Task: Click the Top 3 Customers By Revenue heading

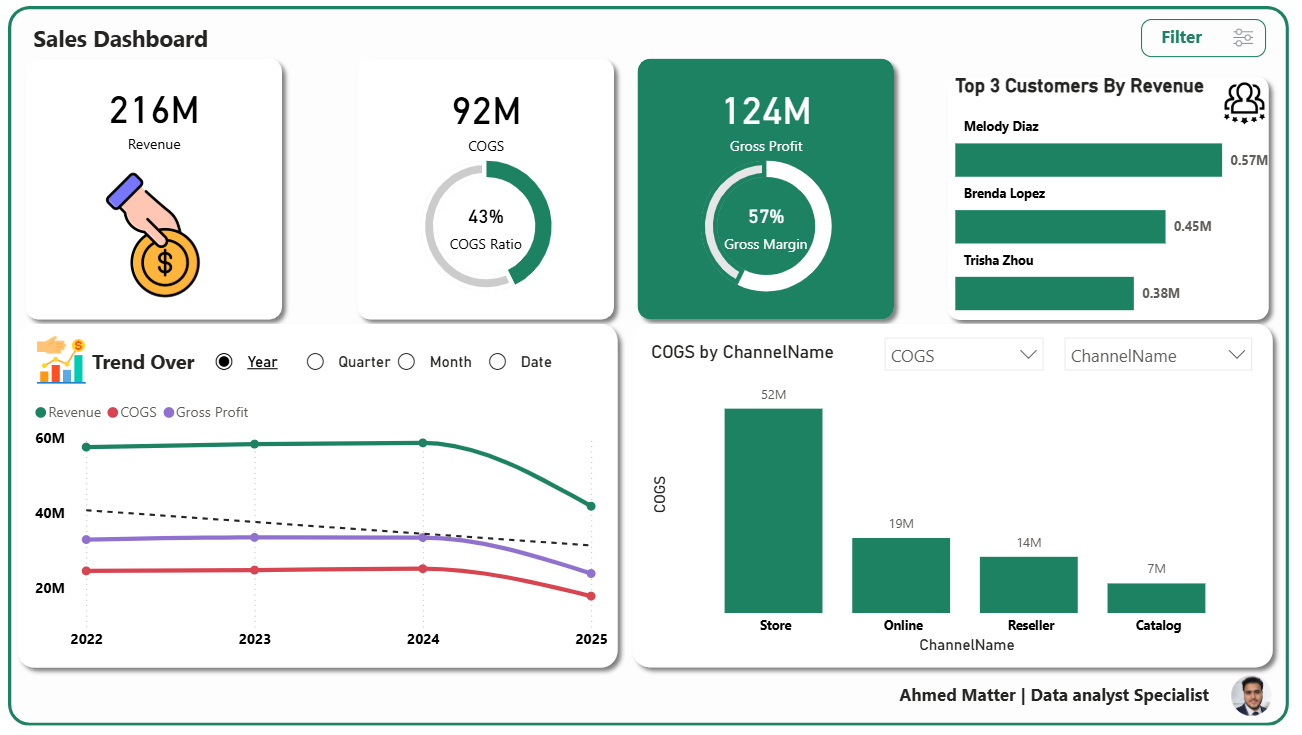Action: (1079, 86)
